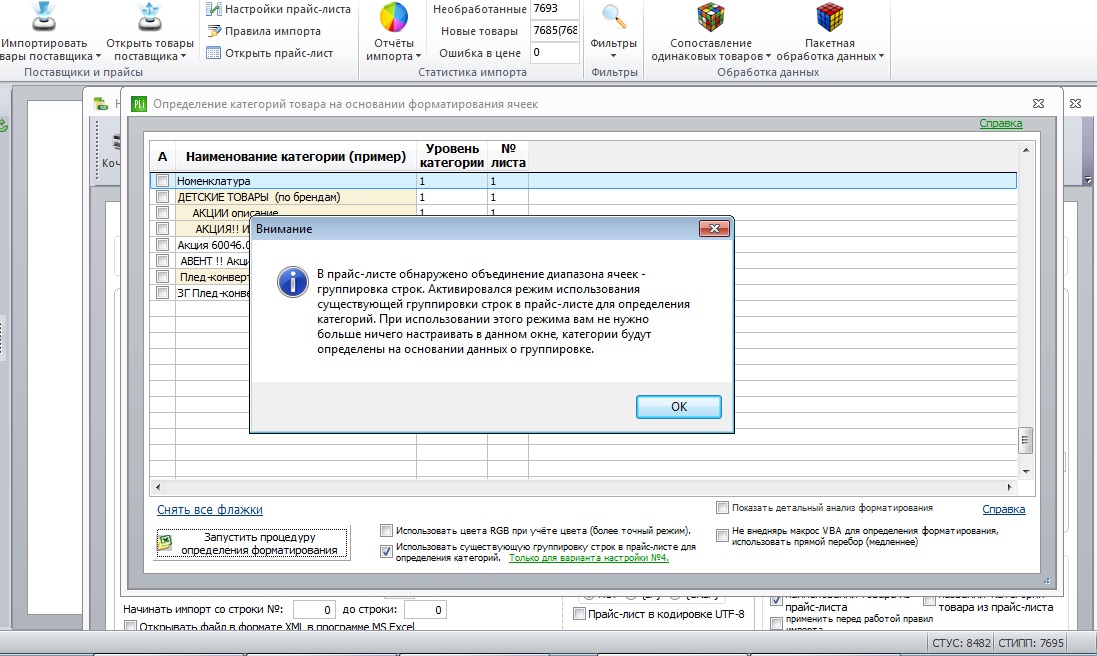Toggle Открывать файл в формате XML checkbox
The height and width of the screenshot is (656, 1097).
pyautogui.click(x=130, y=627)
